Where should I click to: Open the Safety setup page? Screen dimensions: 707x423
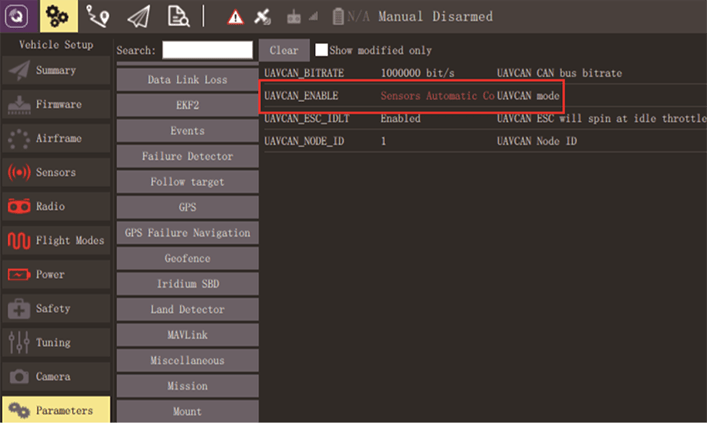pos(55,309)
